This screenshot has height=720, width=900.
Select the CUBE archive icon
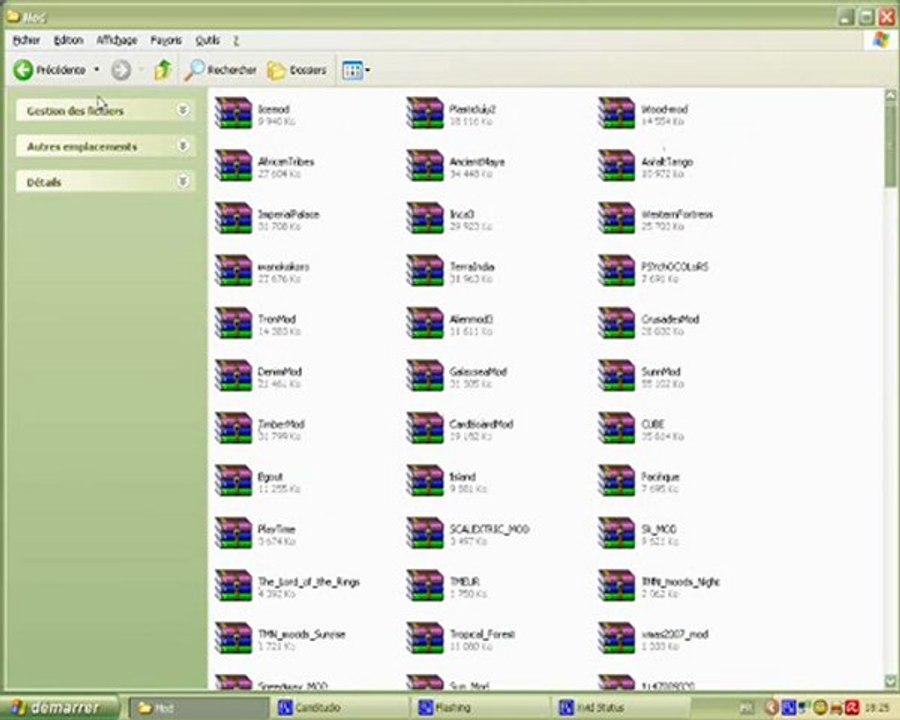pyautogui.click(x=616, y=428)
